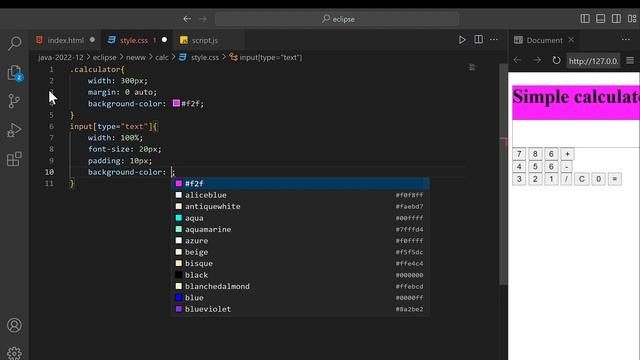Pick azure from the color suggestions

pos(300,241)
